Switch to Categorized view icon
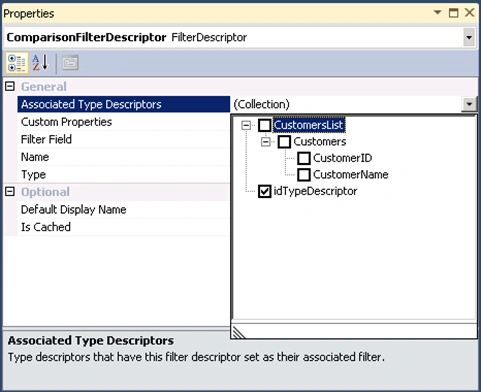Viewport: 481px width, 392px height. click(x=16, y=63)
